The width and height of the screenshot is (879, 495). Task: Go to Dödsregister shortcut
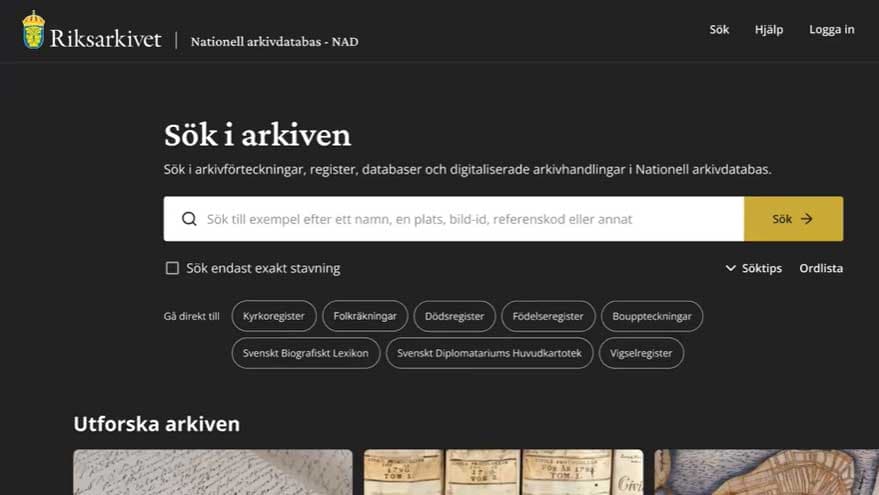[x=455, y=316]
